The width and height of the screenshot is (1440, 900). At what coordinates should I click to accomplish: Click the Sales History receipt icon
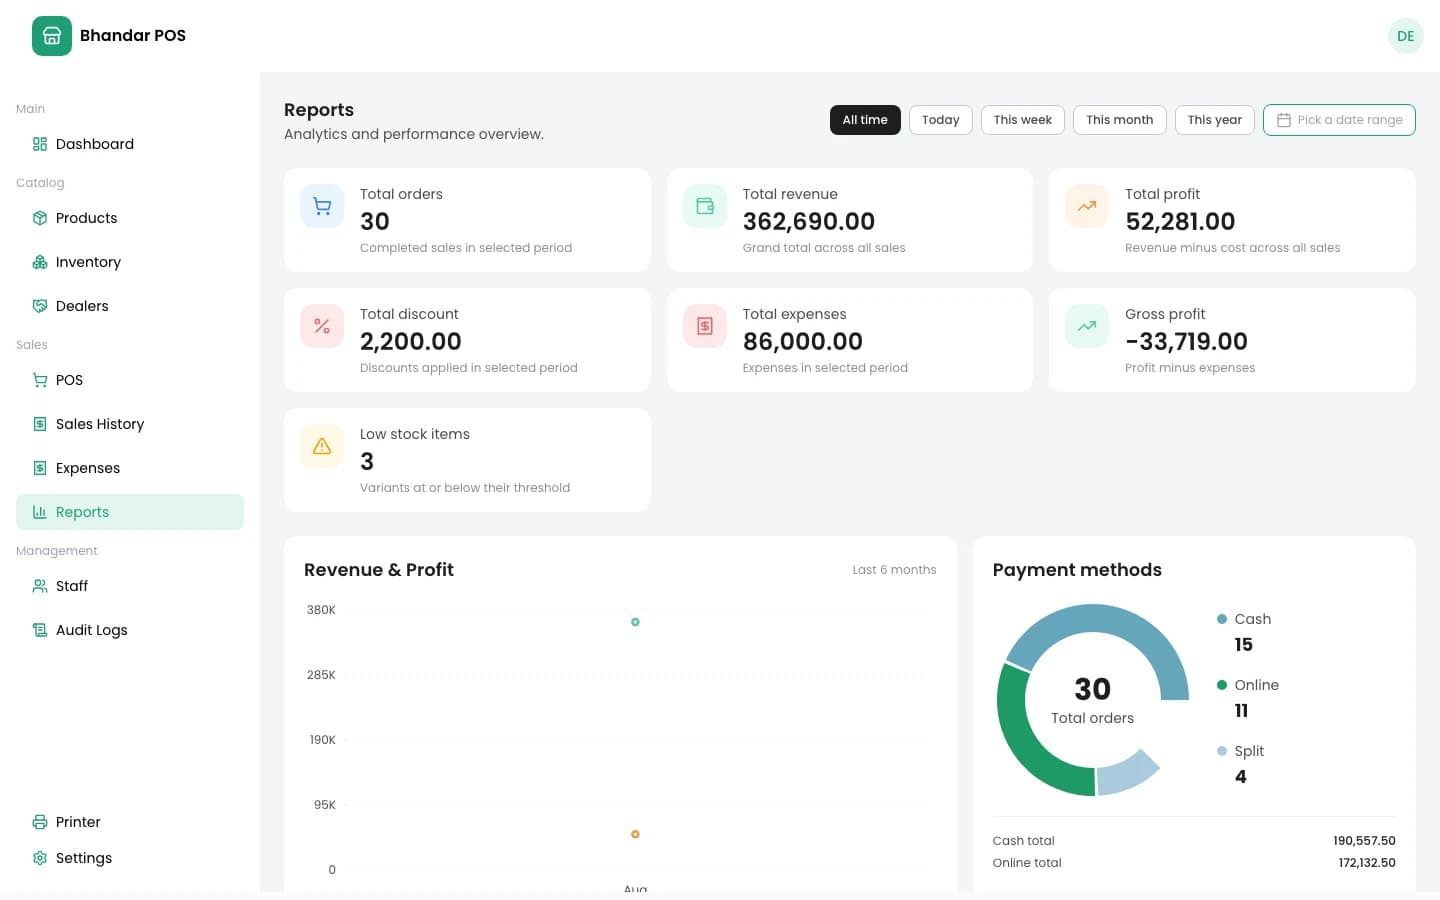click(x=40, y=424)
